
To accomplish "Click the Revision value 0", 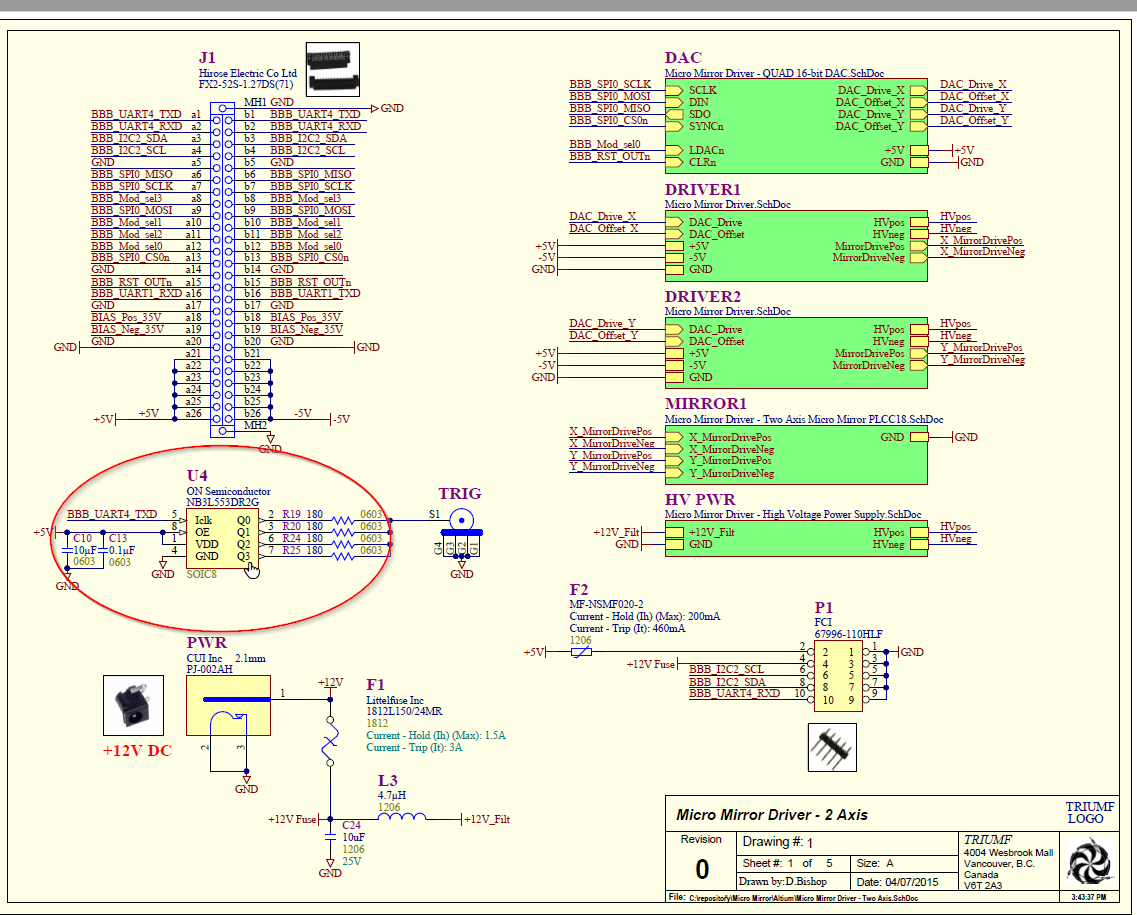I will click(x=702, y=869).
